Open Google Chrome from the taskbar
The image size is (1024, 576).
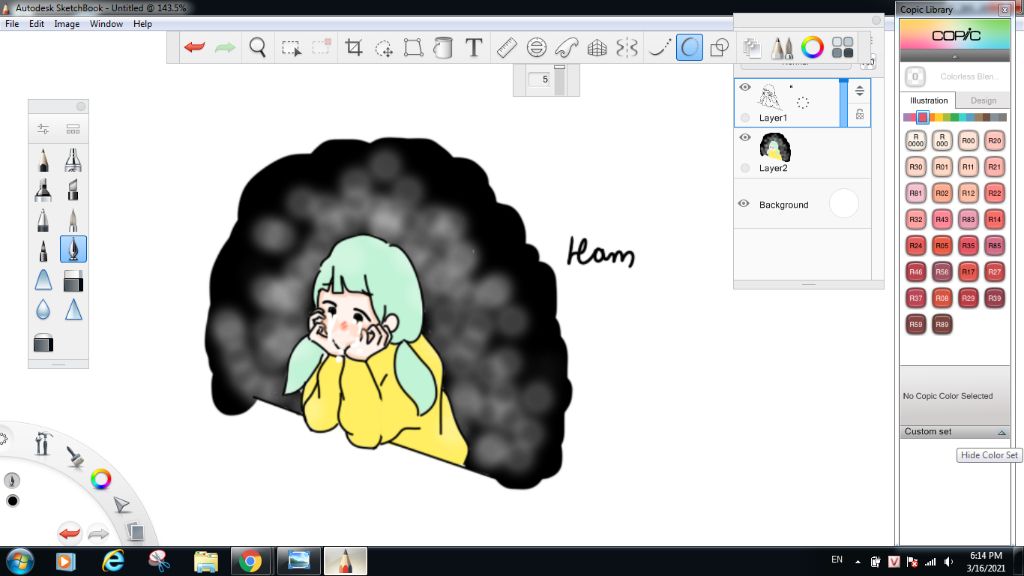(249, 562)
